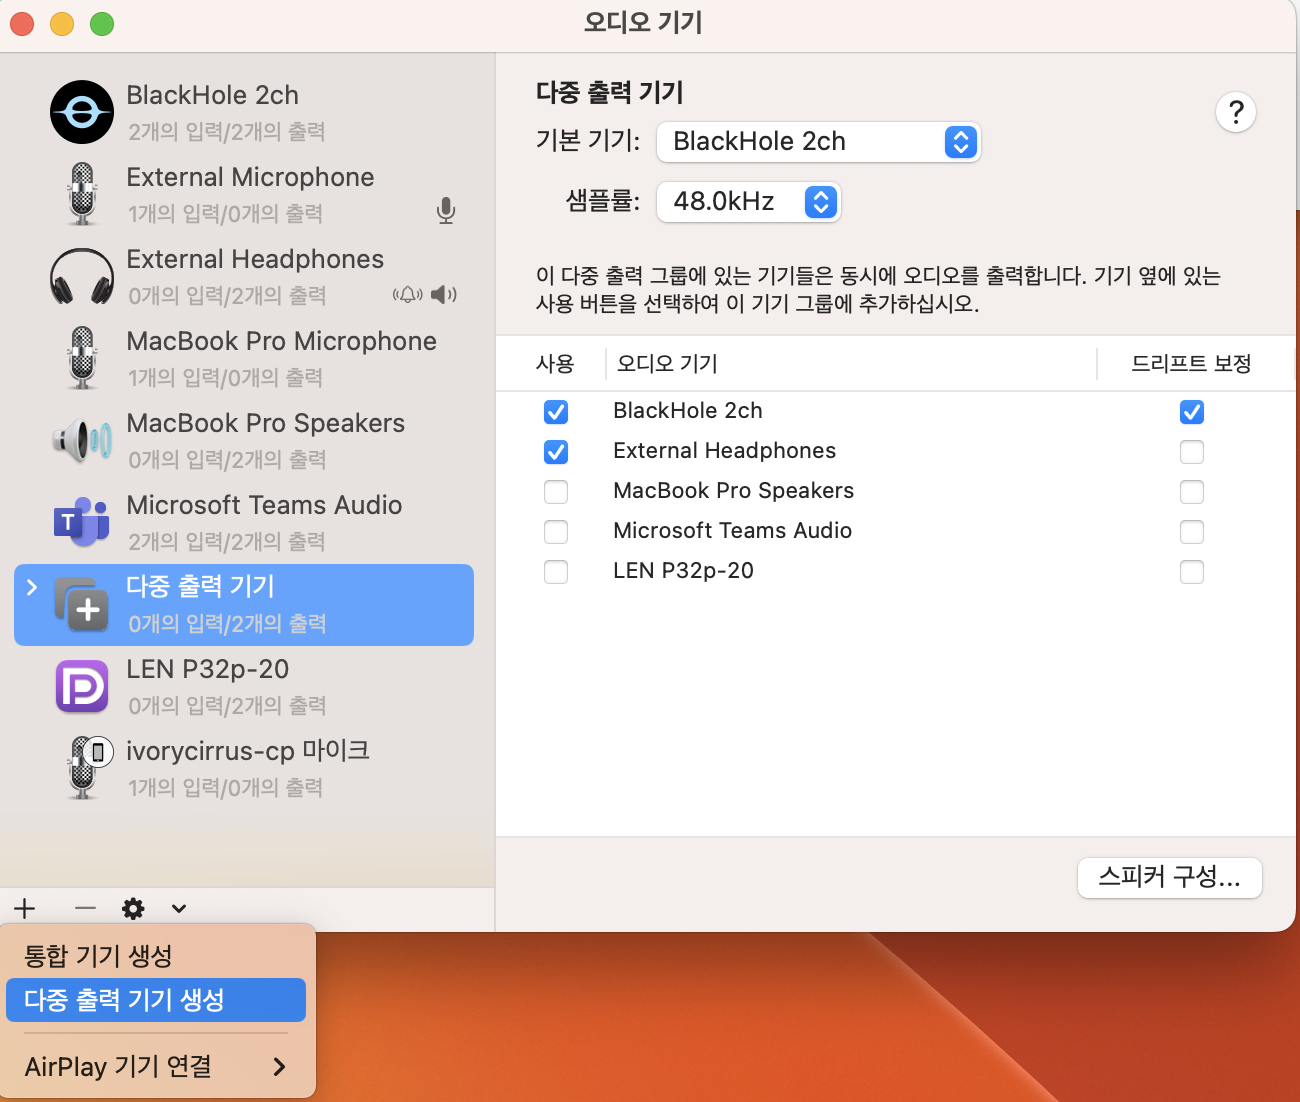Open the chevron menu beside the gear
The image size is (1300, 1102).
179,908
